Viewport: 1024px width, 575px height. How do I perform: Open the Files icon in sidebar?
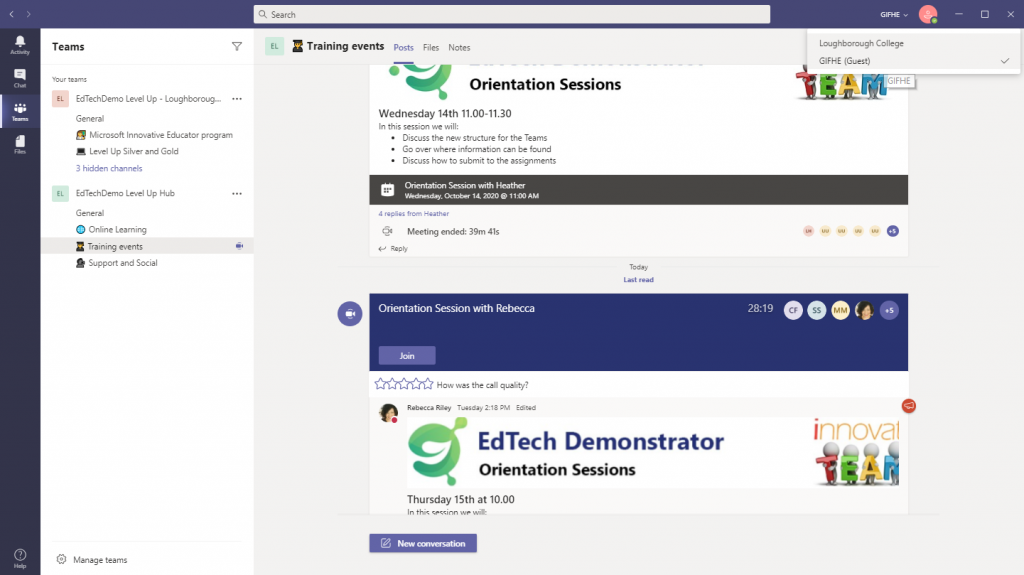tap(20, 144)
